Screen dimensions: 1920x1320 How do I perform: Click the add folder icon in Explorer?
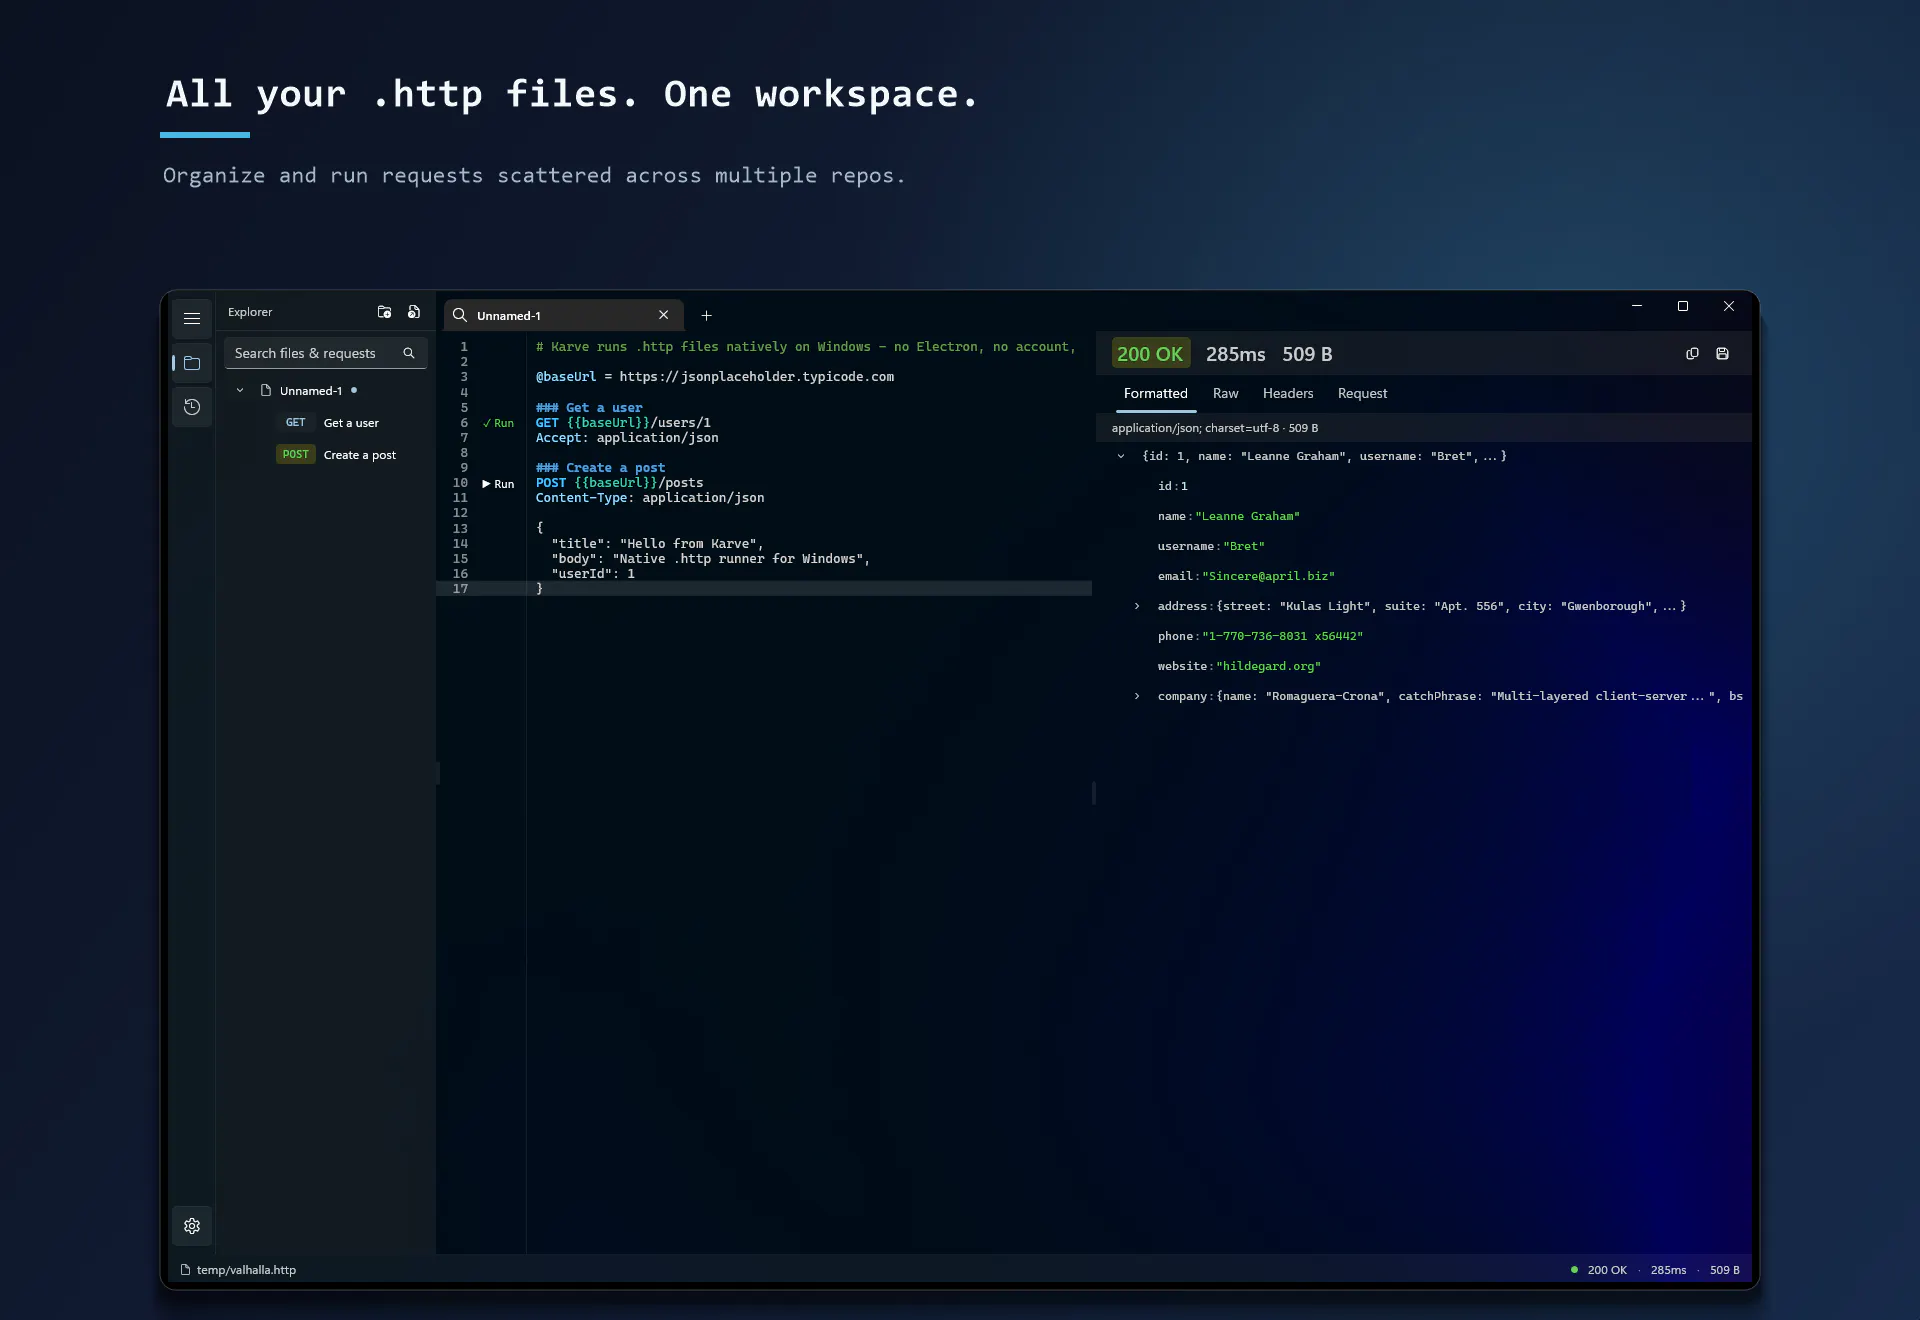point(384,312)
